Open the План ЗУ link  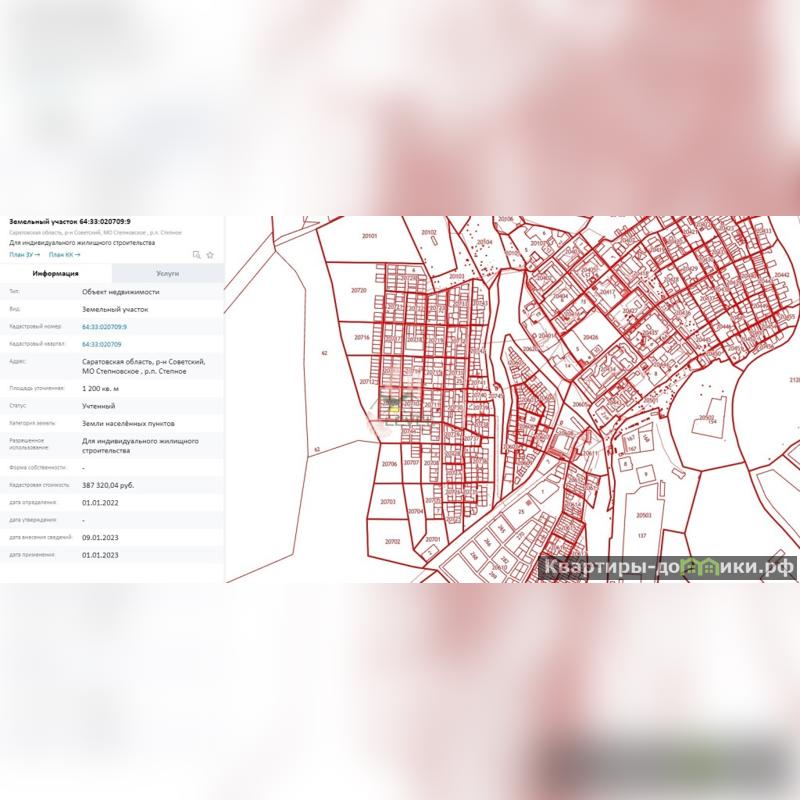(x=24, y=255)
